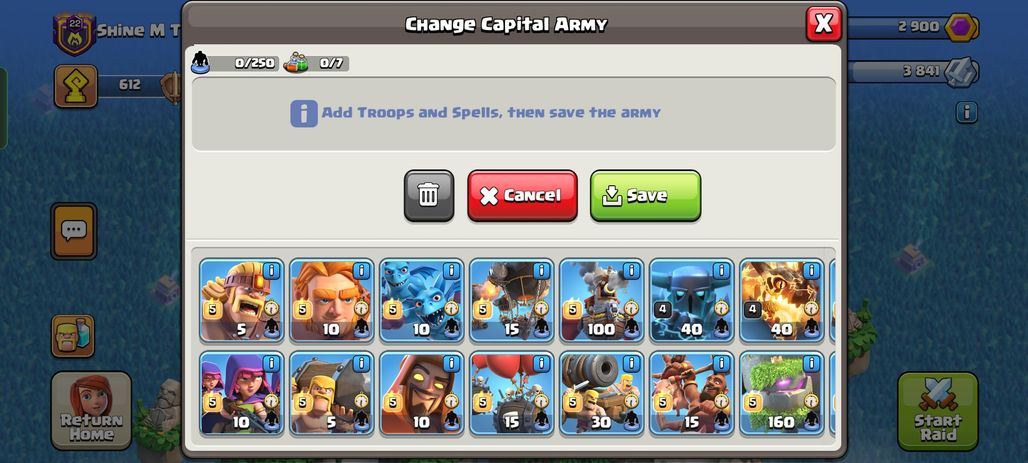Add Super Dragon costing 100 housing
1028x463 pixels.
pyautogui.click(x=602, y=300)
